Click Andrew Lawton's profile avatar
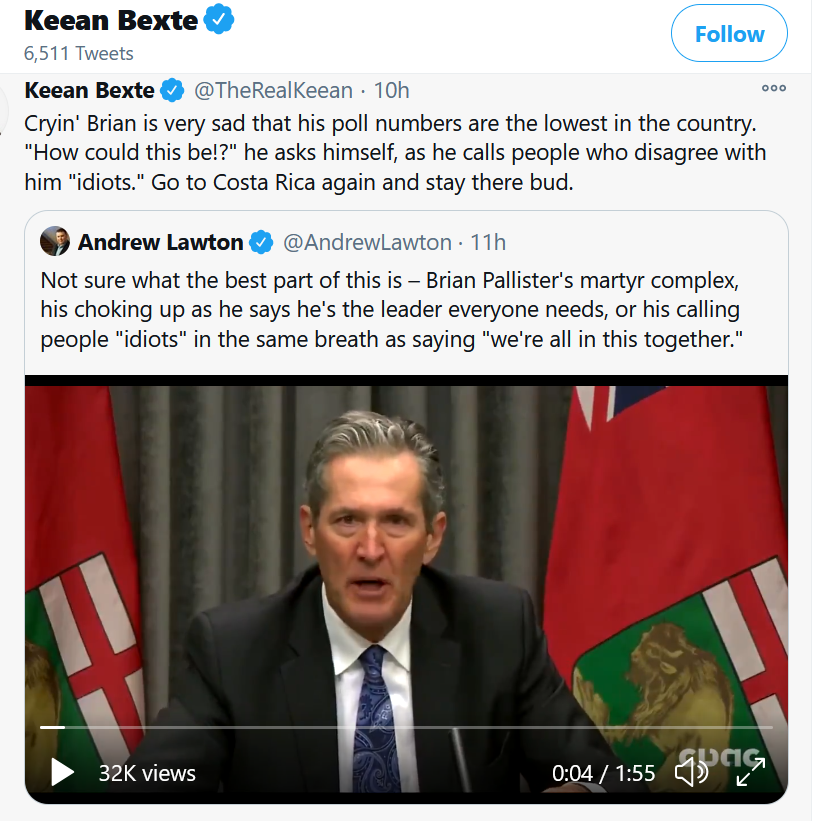The width and height of the screenshot is (820, 821). tap(55, 242)
